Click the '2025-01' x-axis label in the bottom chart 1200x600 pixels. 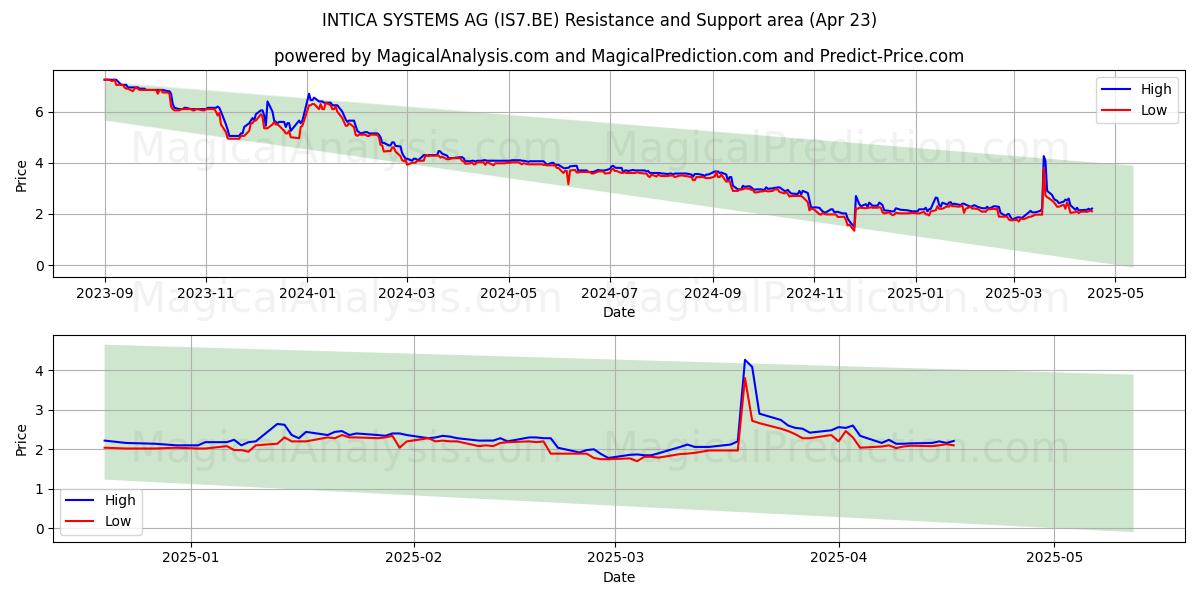click(190, 557)
